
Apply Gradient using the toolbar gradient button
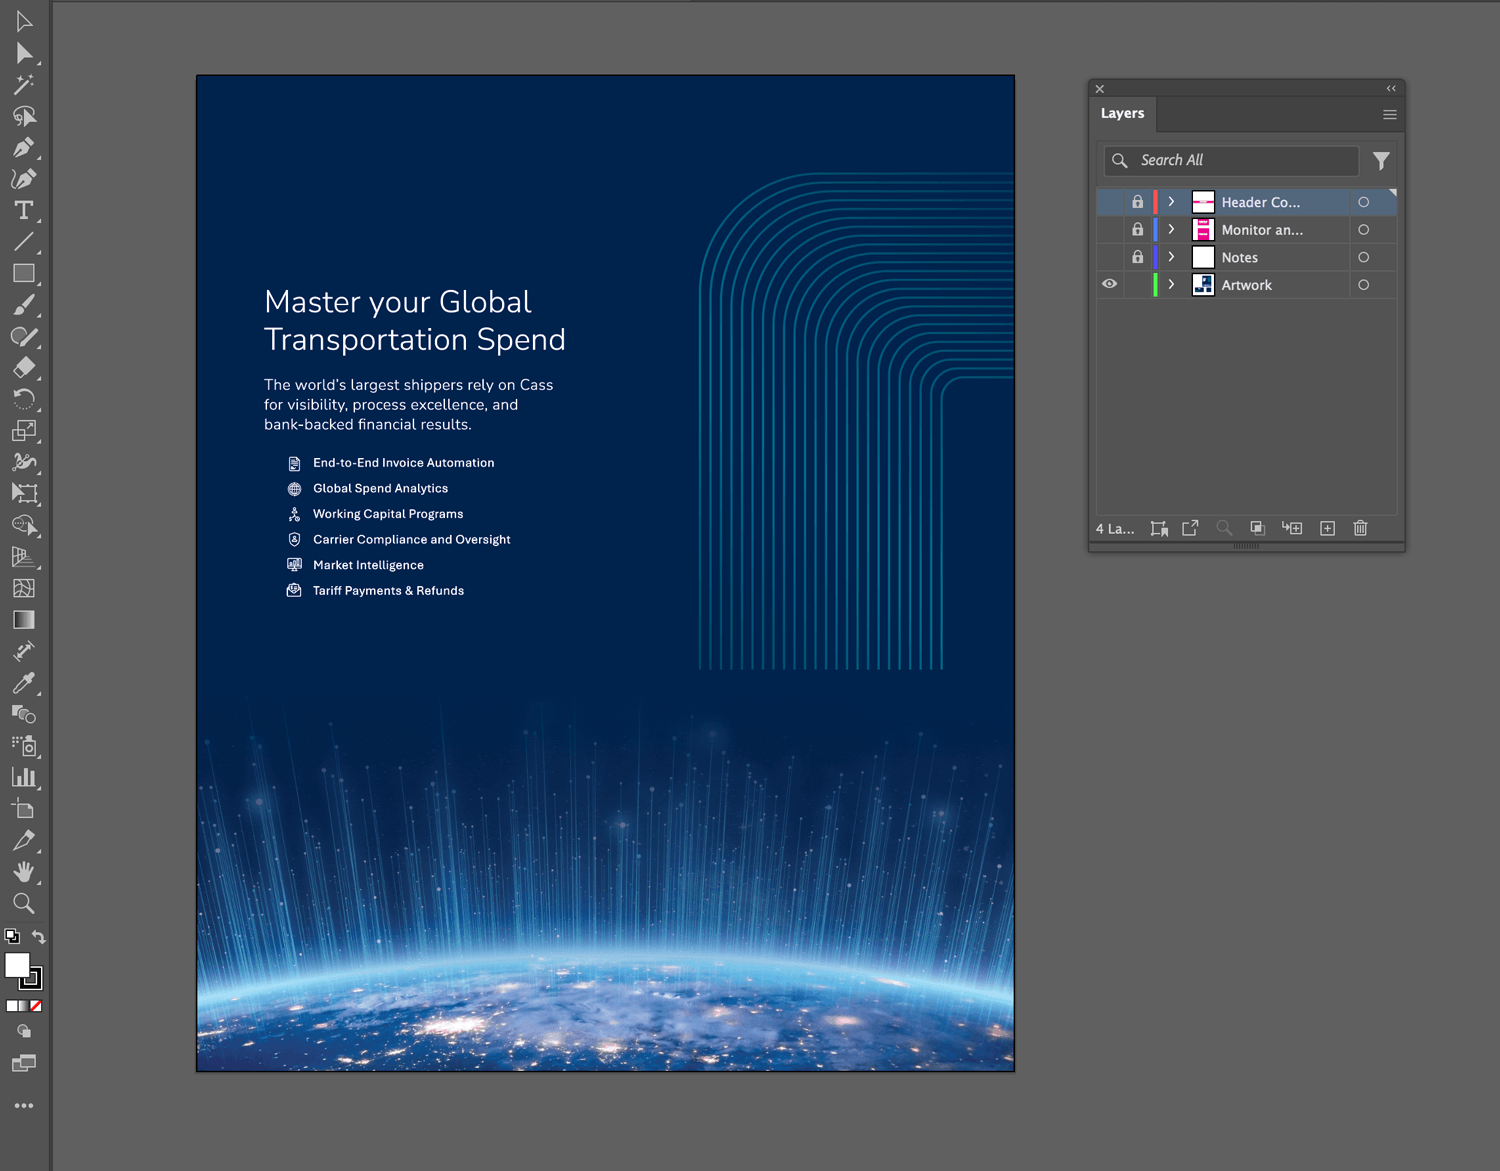[x=24, y=1006]
